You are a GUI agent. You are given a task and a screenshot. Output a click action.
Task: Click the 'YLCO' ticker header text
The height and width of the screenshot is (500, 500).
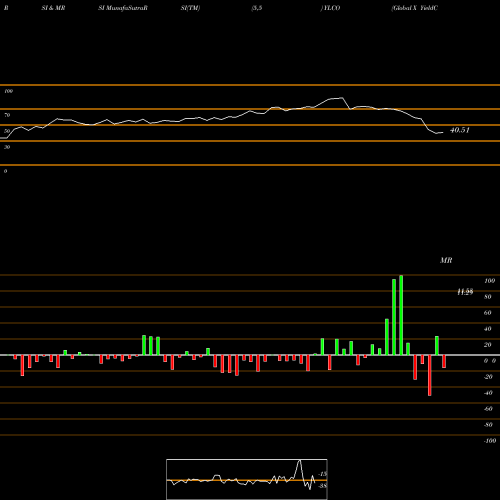coord(331,8)
